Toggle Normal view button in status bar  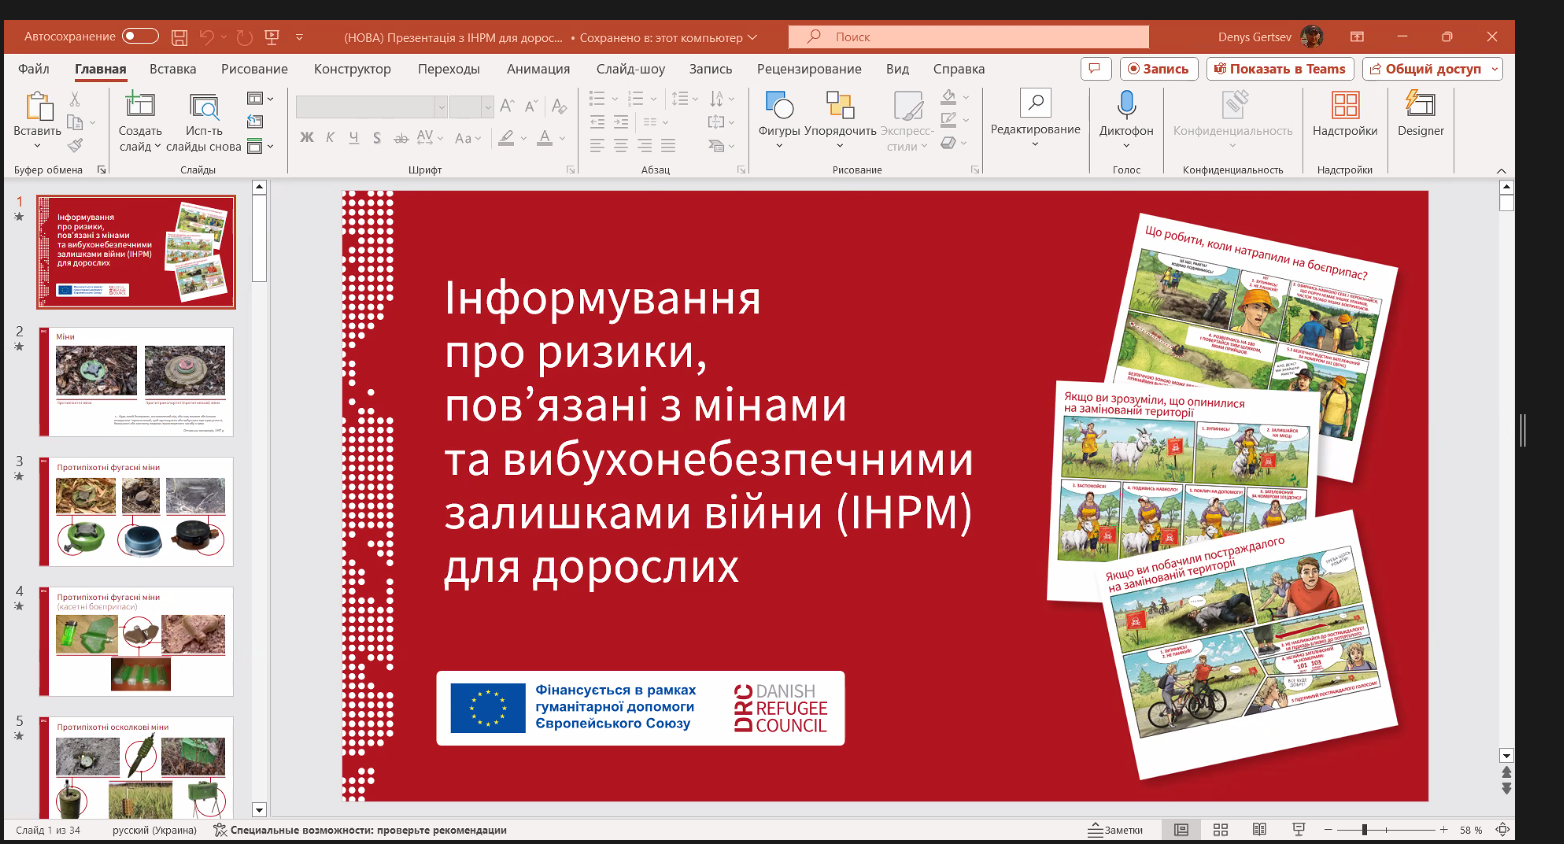pos(1181,830)
